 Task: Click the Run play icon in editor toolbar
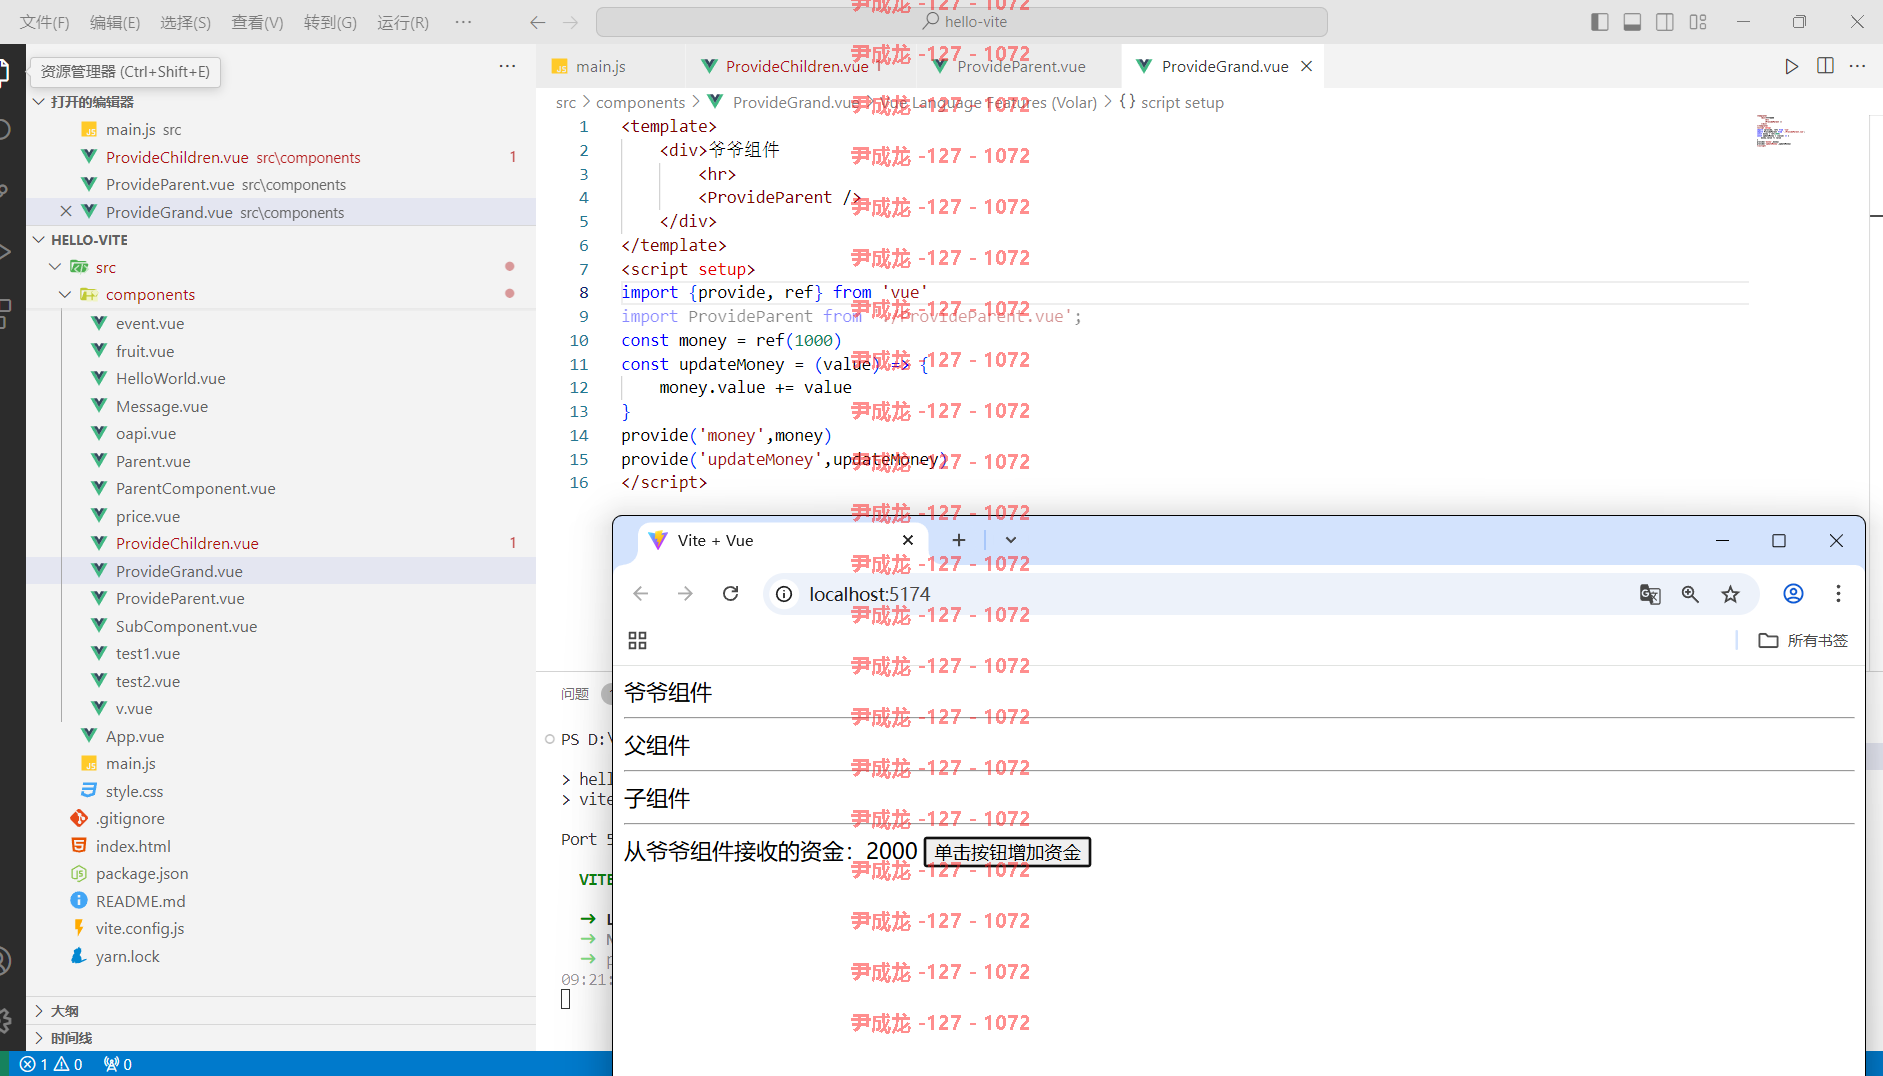coord(1791,66)
